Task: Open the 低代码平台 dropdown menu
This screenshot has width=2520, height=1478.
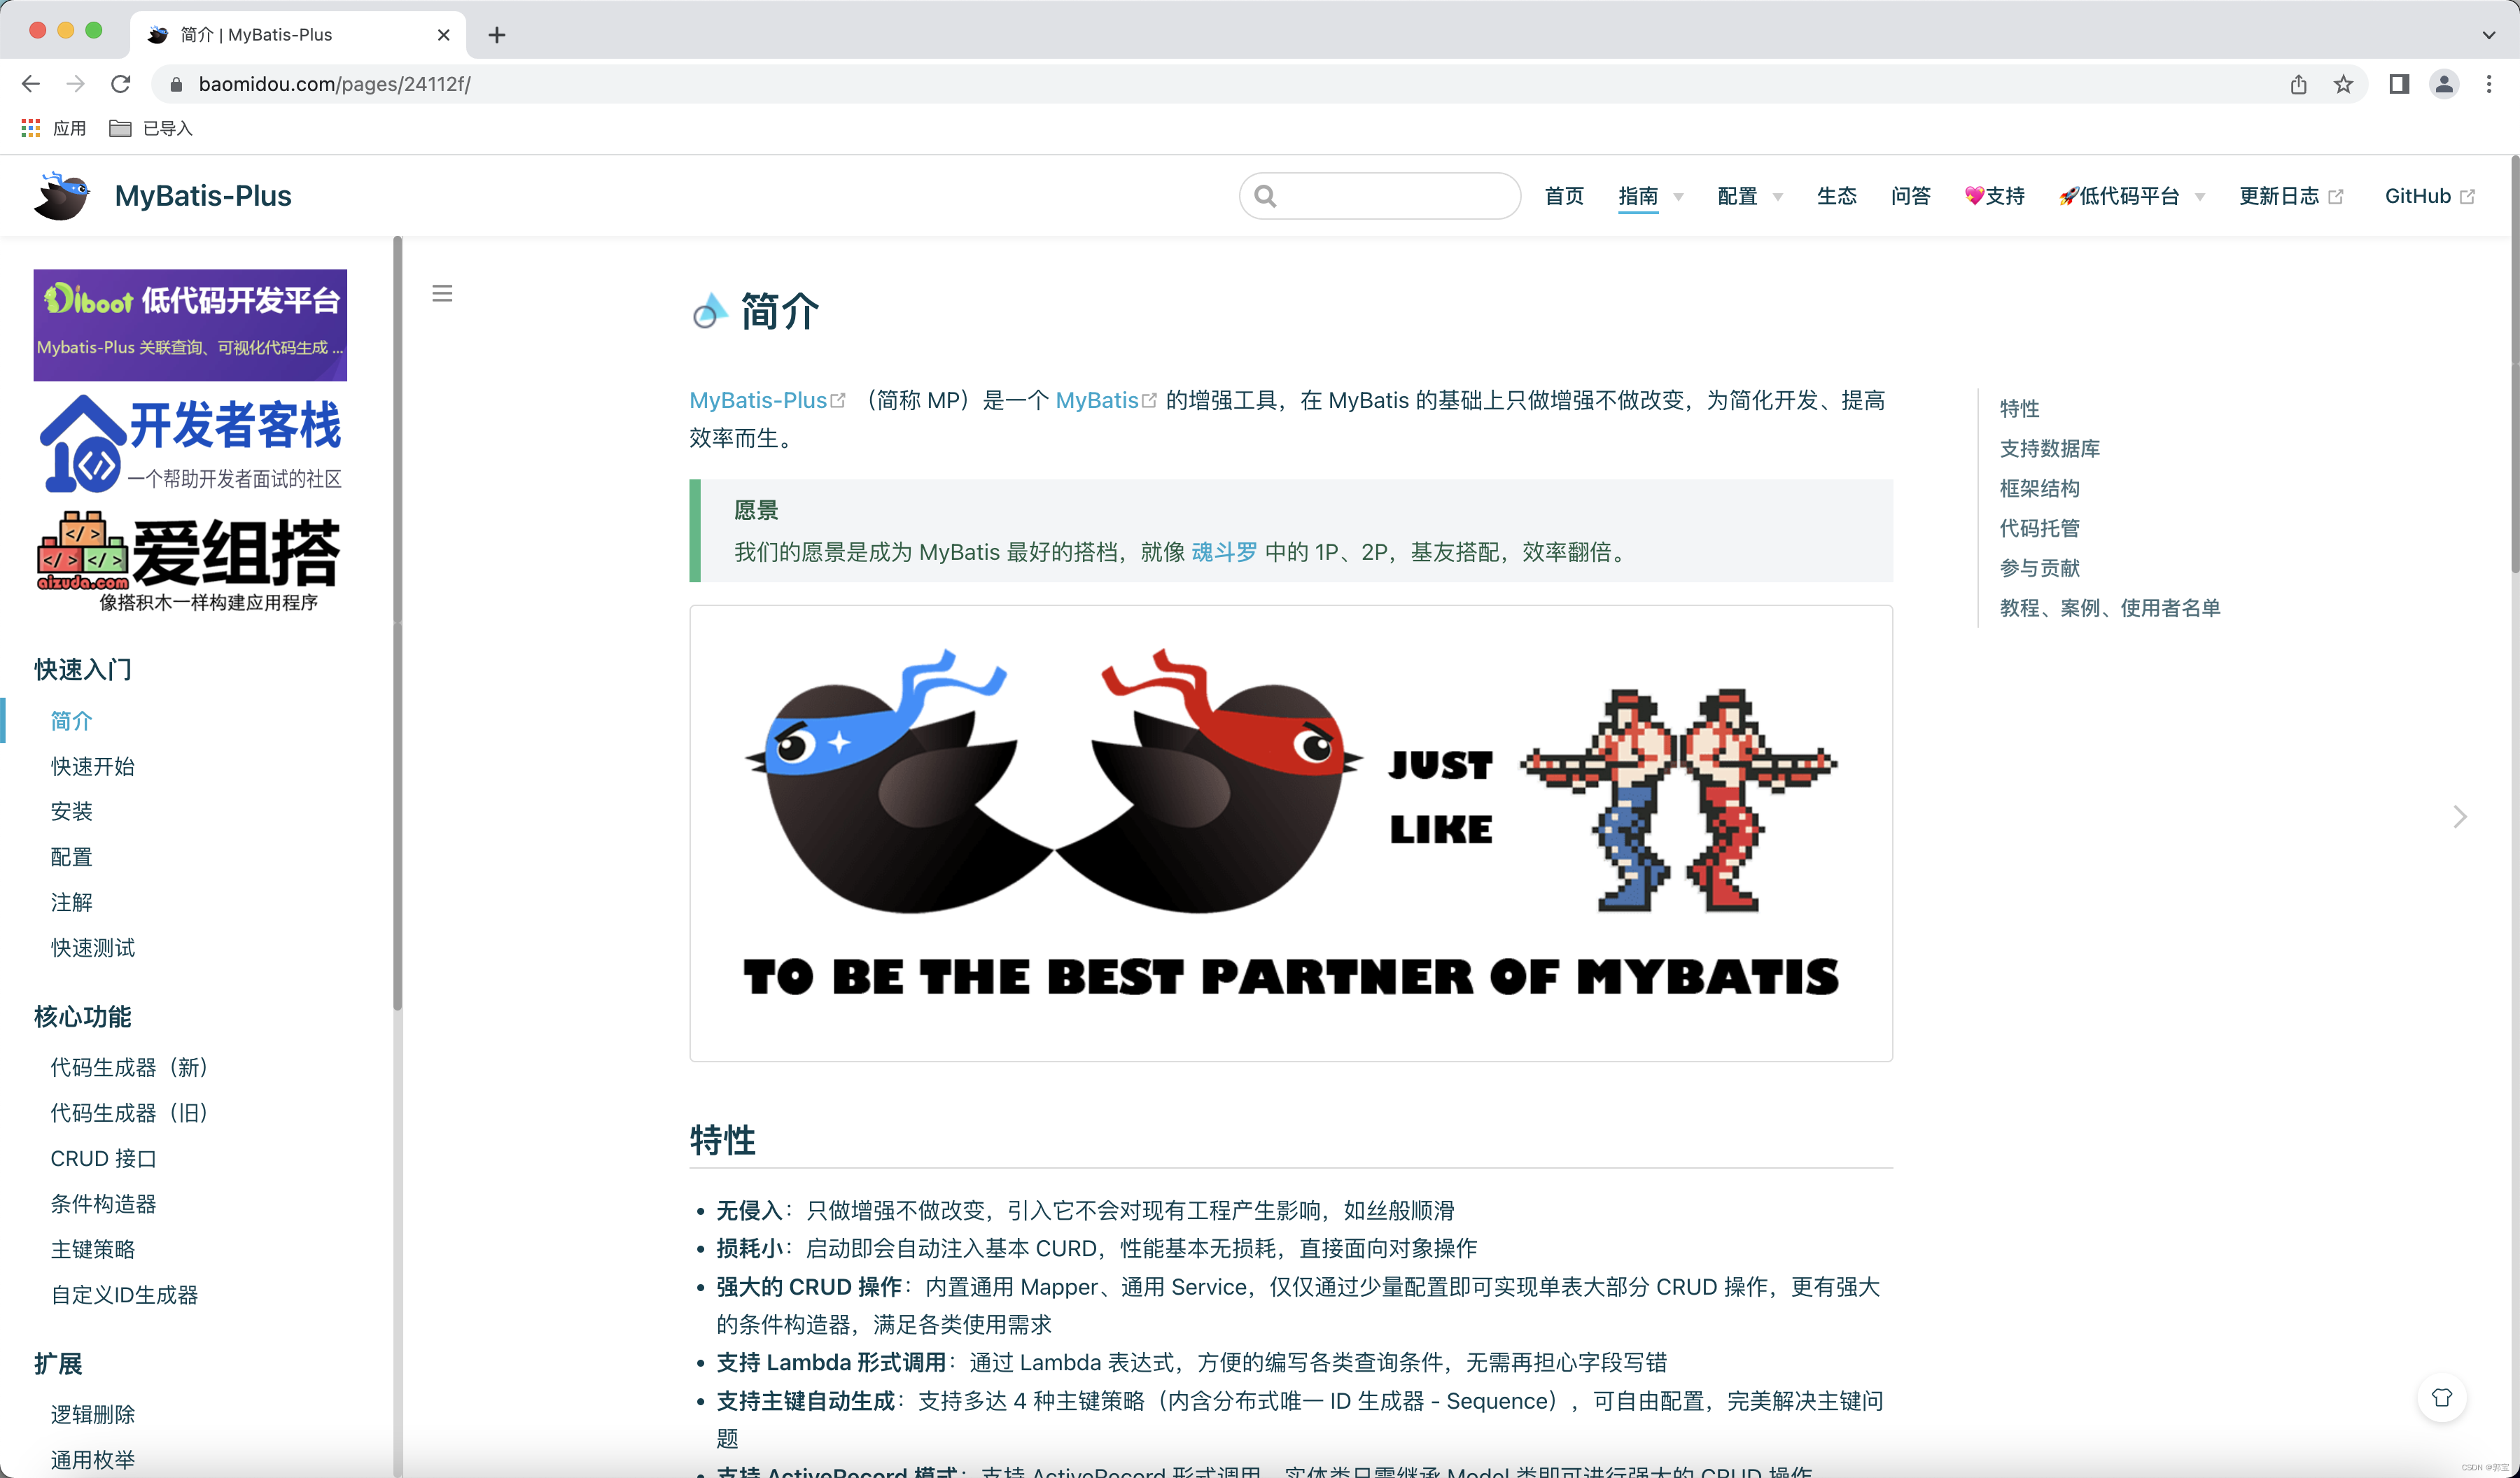Action: click(2130, 196)
